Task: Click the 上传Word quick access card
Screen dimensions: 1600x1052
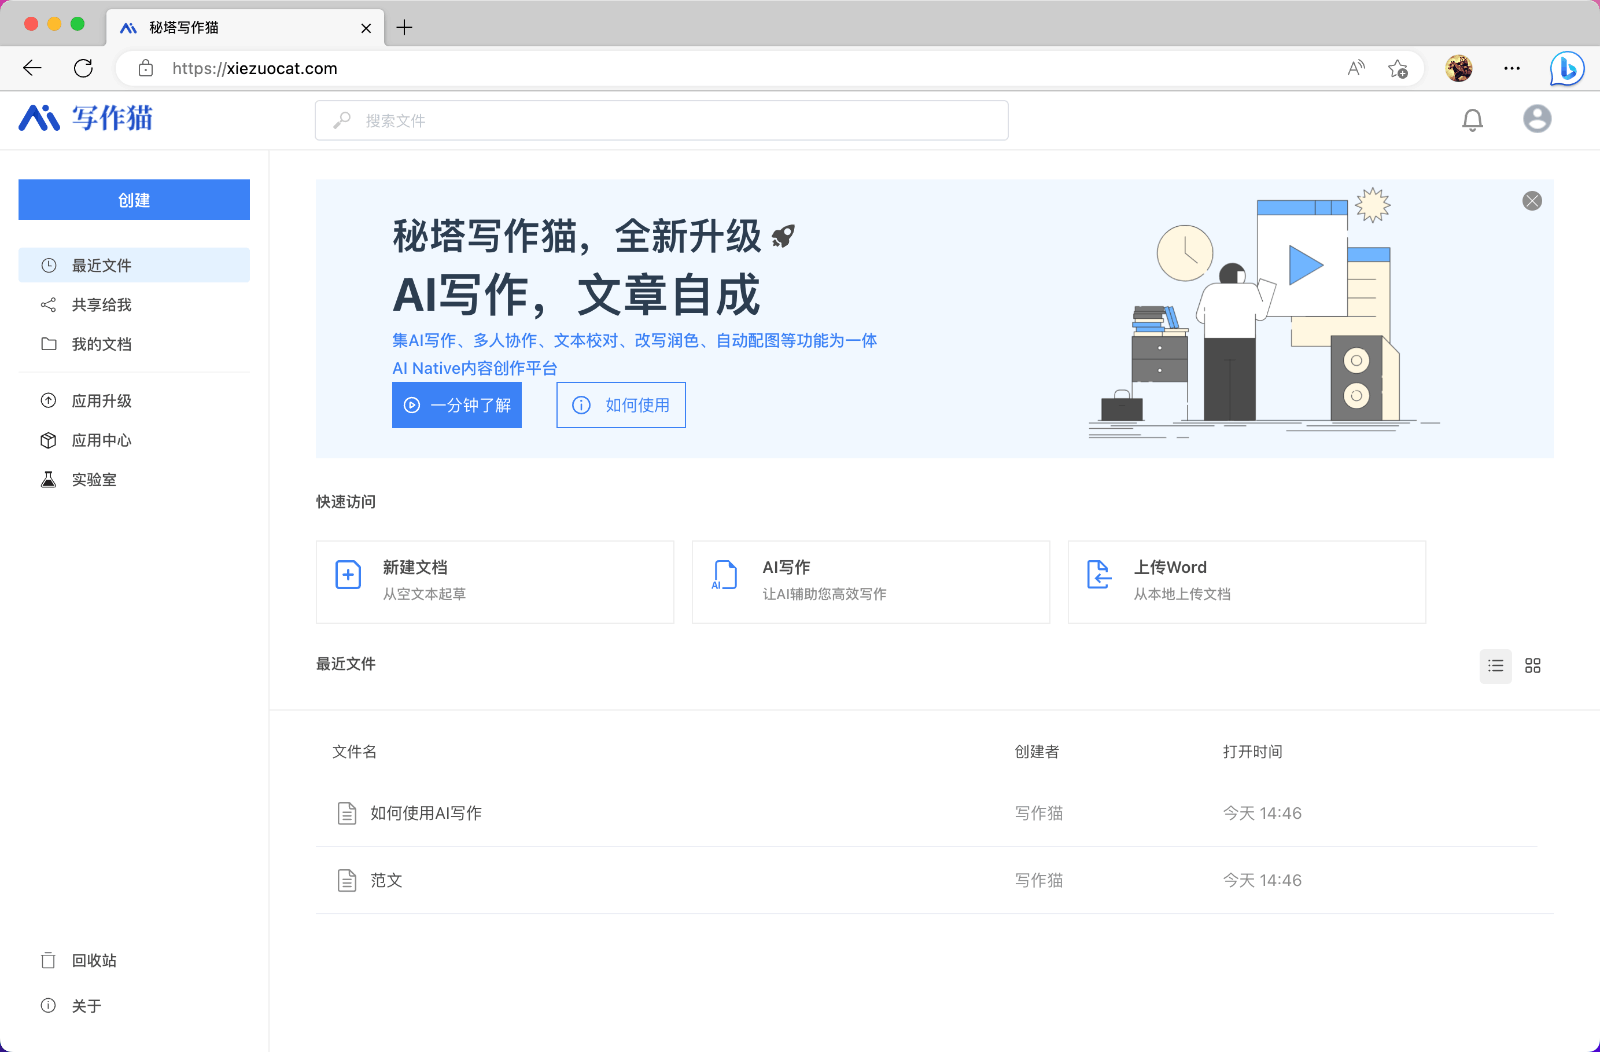Action: [1247, 582]
